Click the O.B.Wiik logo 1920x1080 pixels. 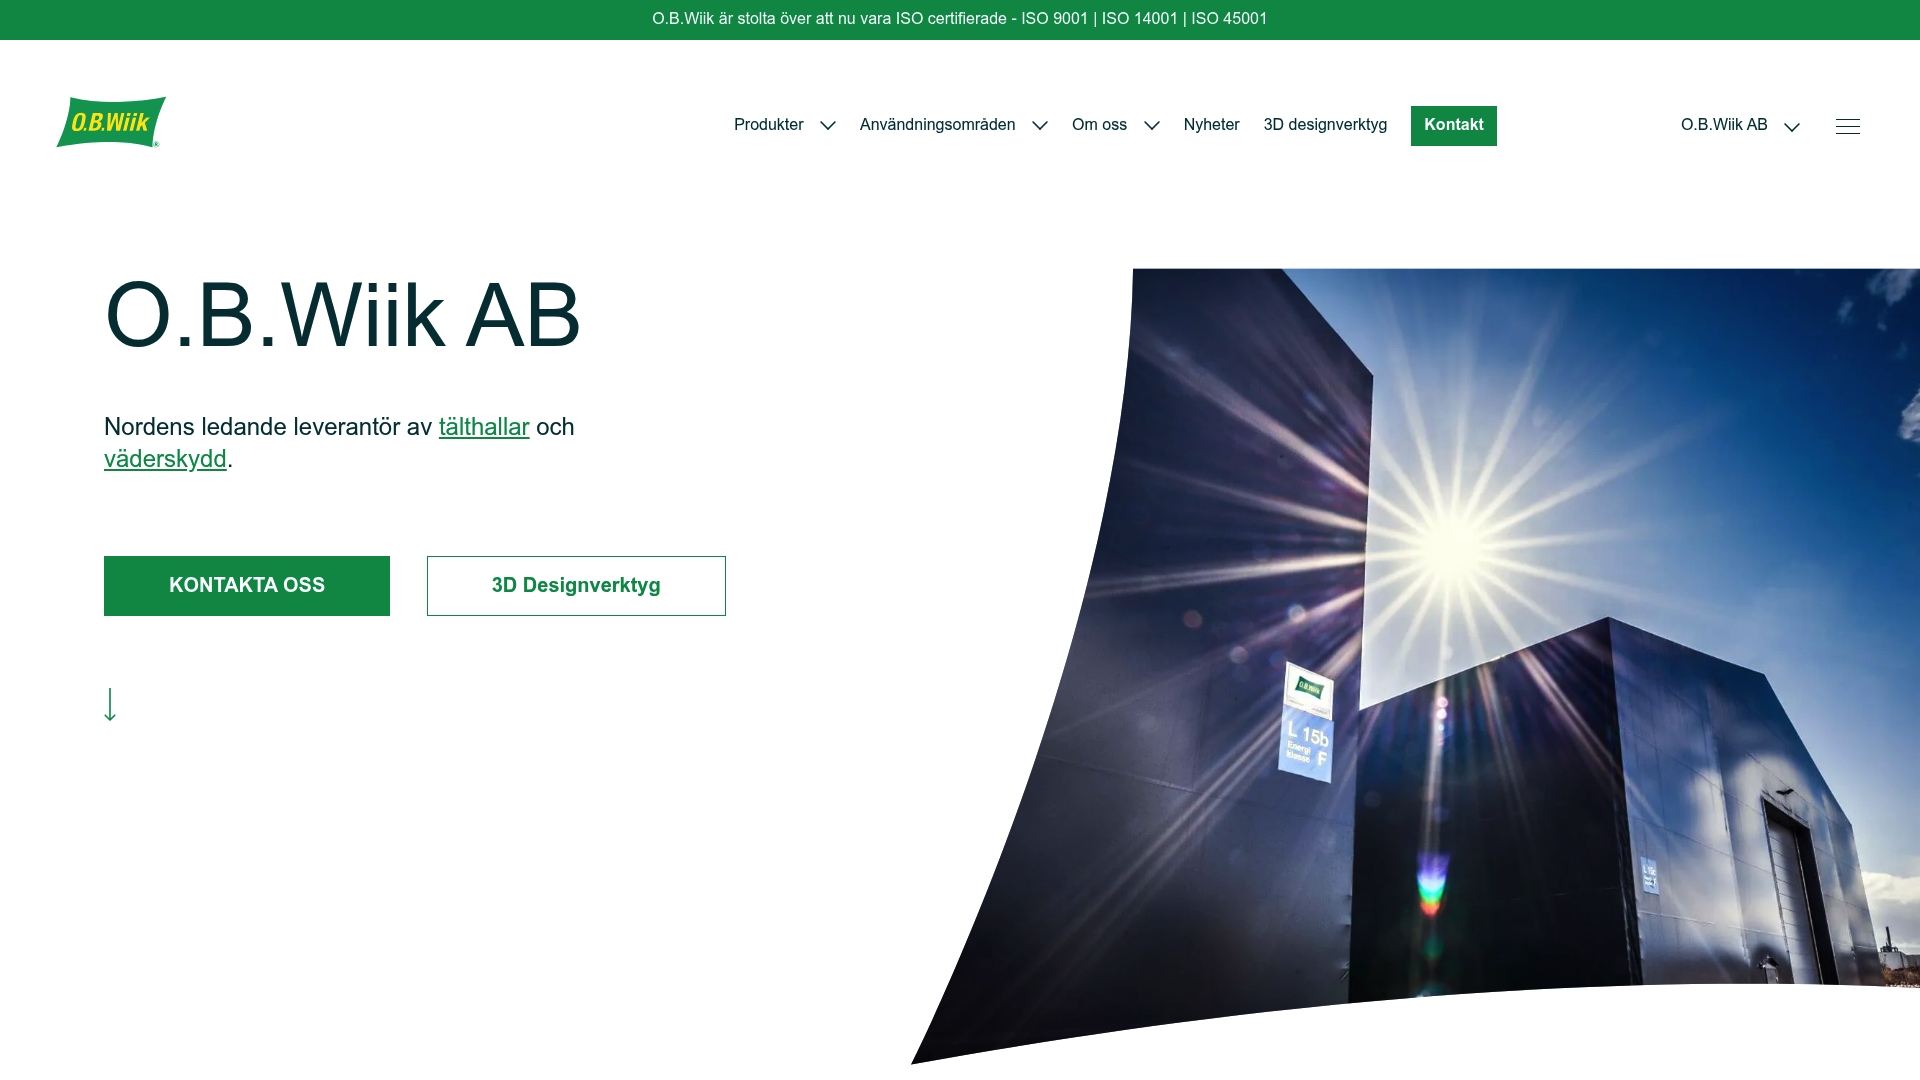(111, 122)
